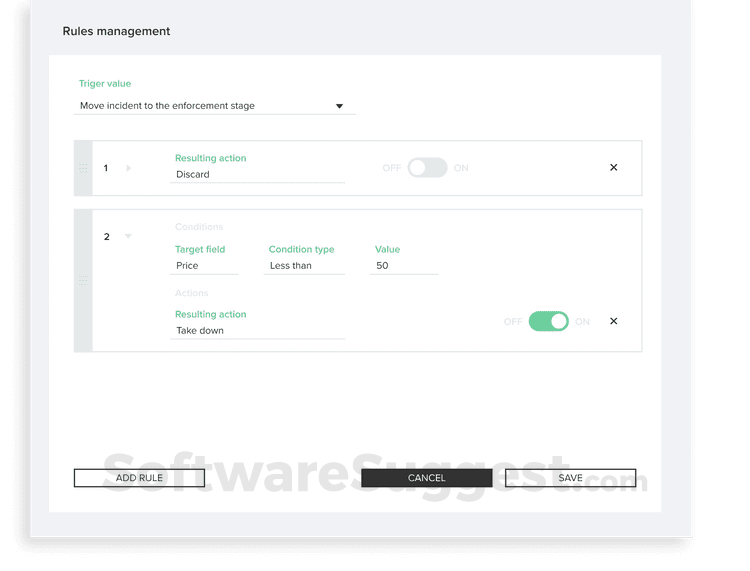The width and height of the screenshot is (750, 571).
Task: Click the Value field containing 50
Action: pos(404,265)
